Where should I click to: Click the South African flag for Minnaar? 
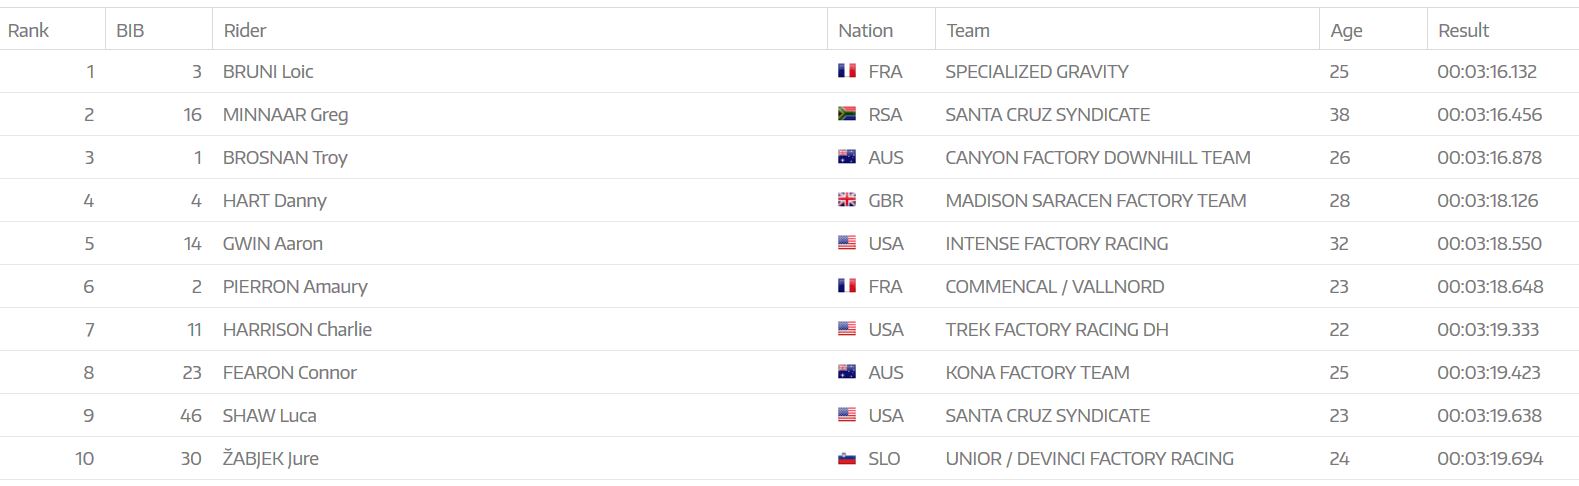847,114
